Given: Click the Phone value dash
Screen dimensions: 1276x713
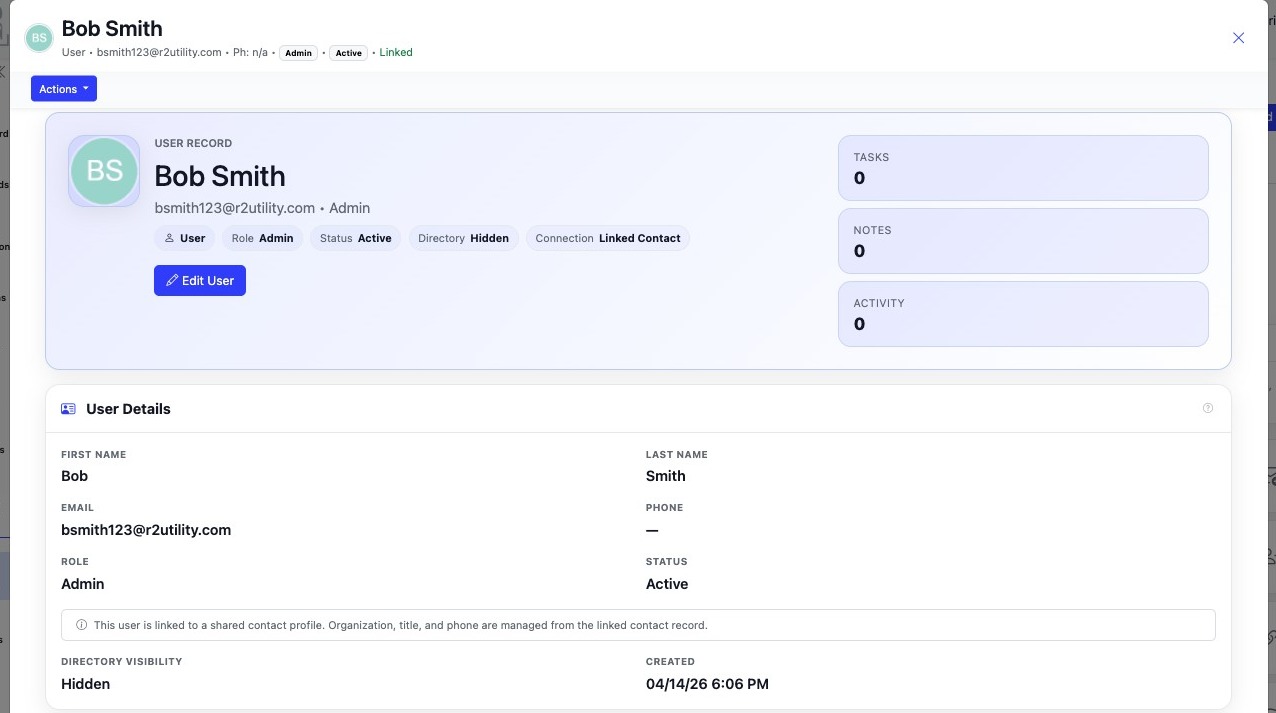Looking at the screenshot, I should click(652, 530).
